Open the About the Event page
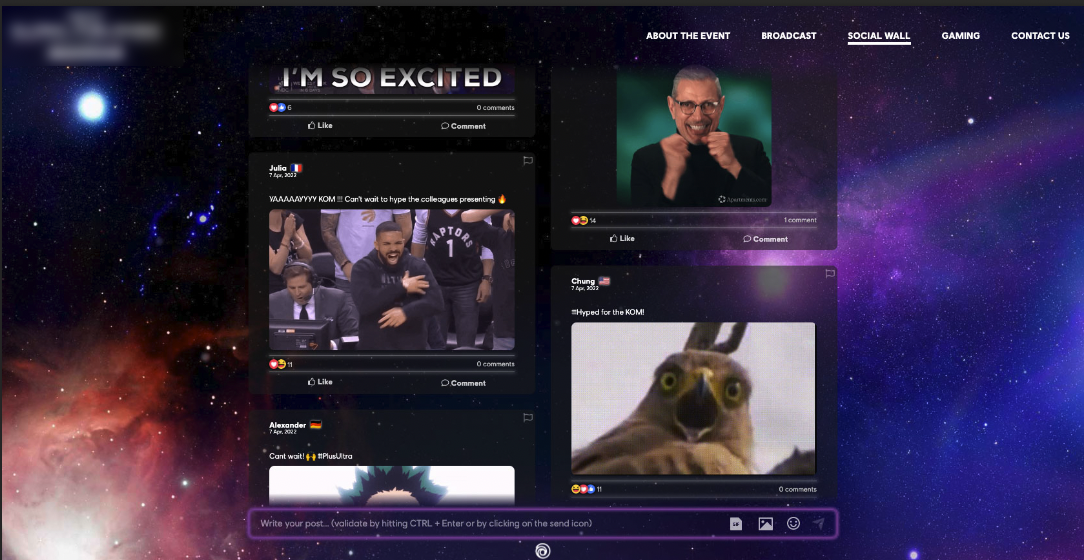The height and width of the screenshot is (560, 1084). (x=688, y=36)
